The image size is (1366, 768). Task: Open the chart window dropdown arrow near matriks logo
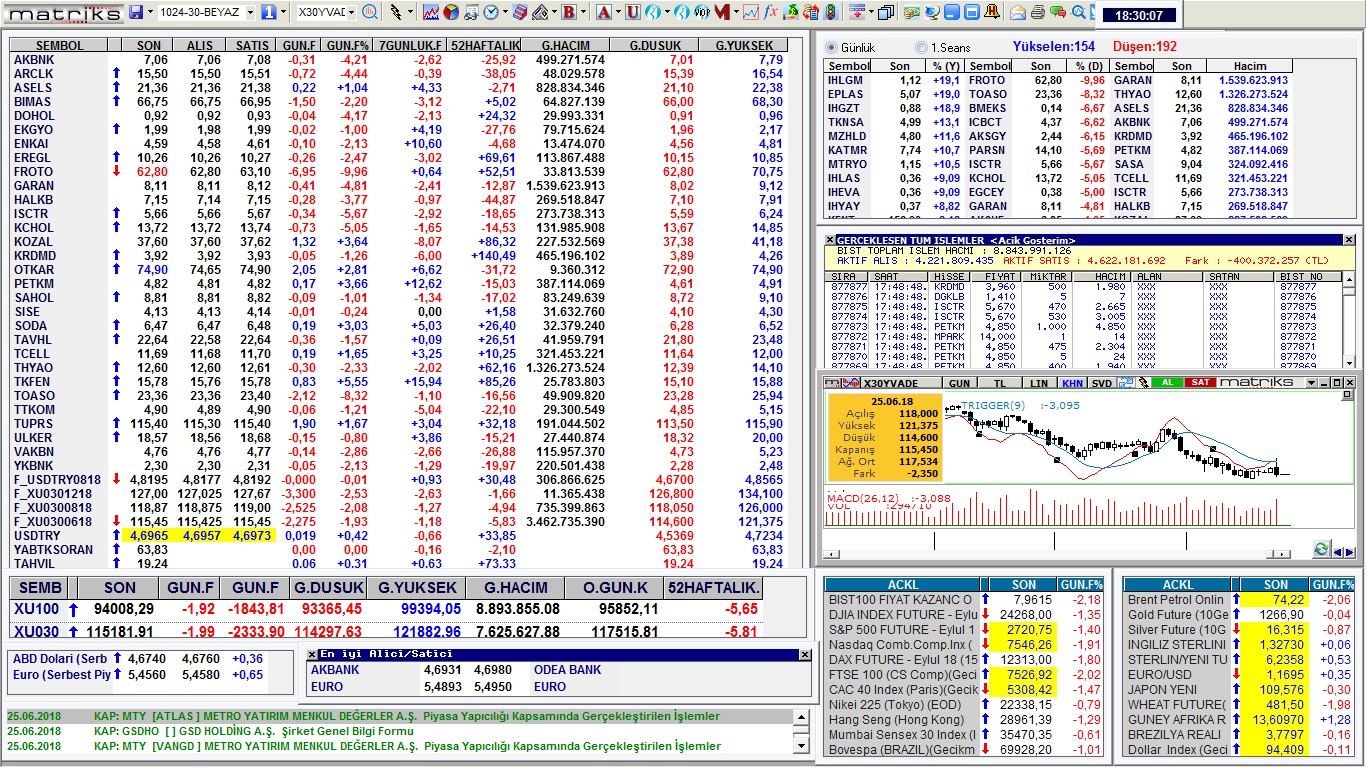tap(1311, 383)
